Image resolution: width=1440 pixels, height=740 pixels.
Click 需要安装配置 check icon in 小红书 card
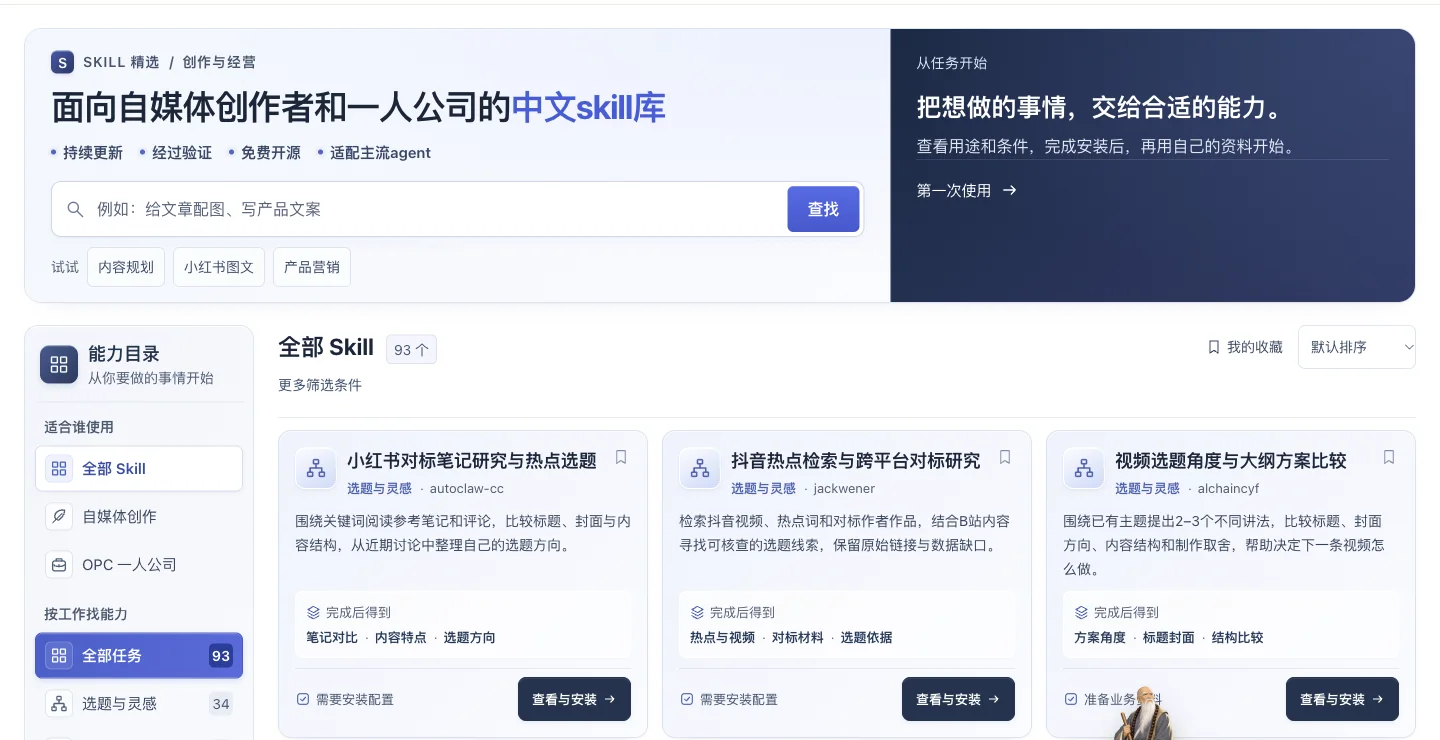[x=303, y=699]
